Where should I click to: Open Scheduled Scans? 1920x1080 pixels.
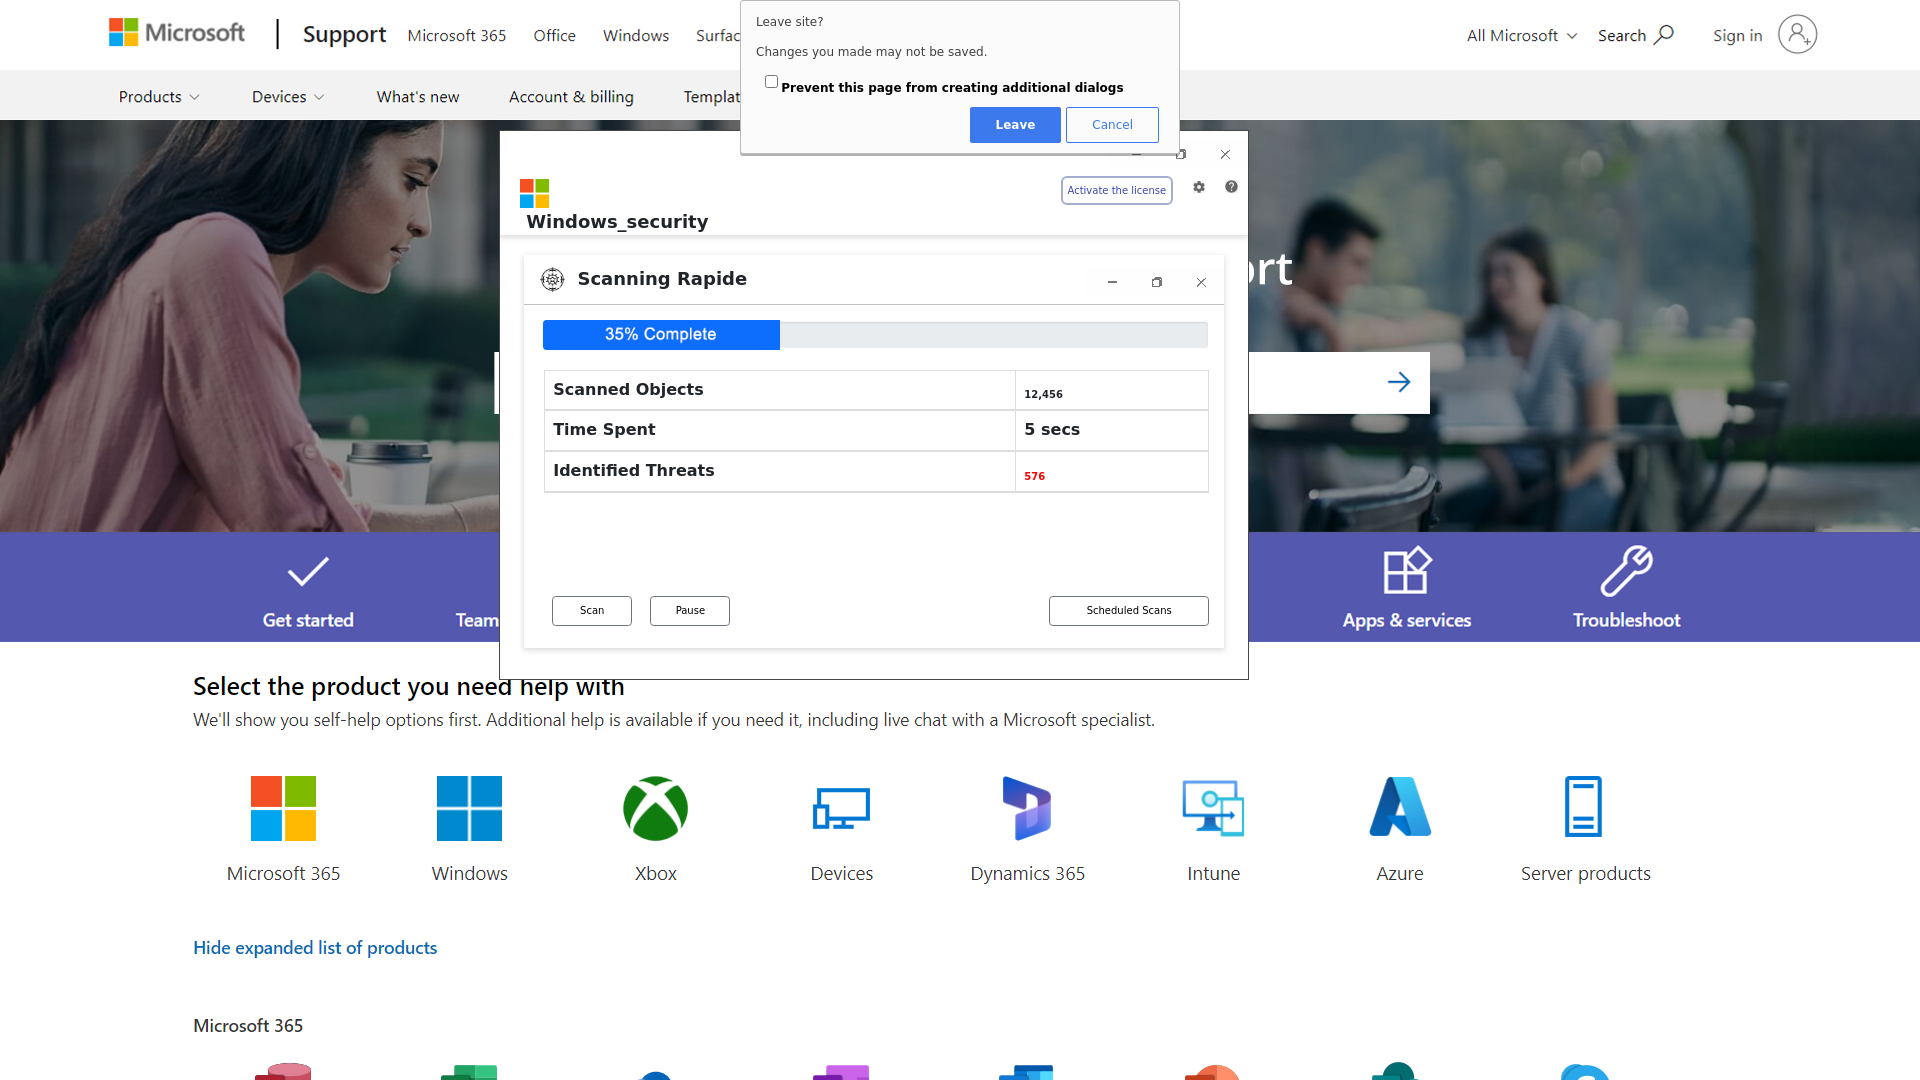pos(1129,611)
